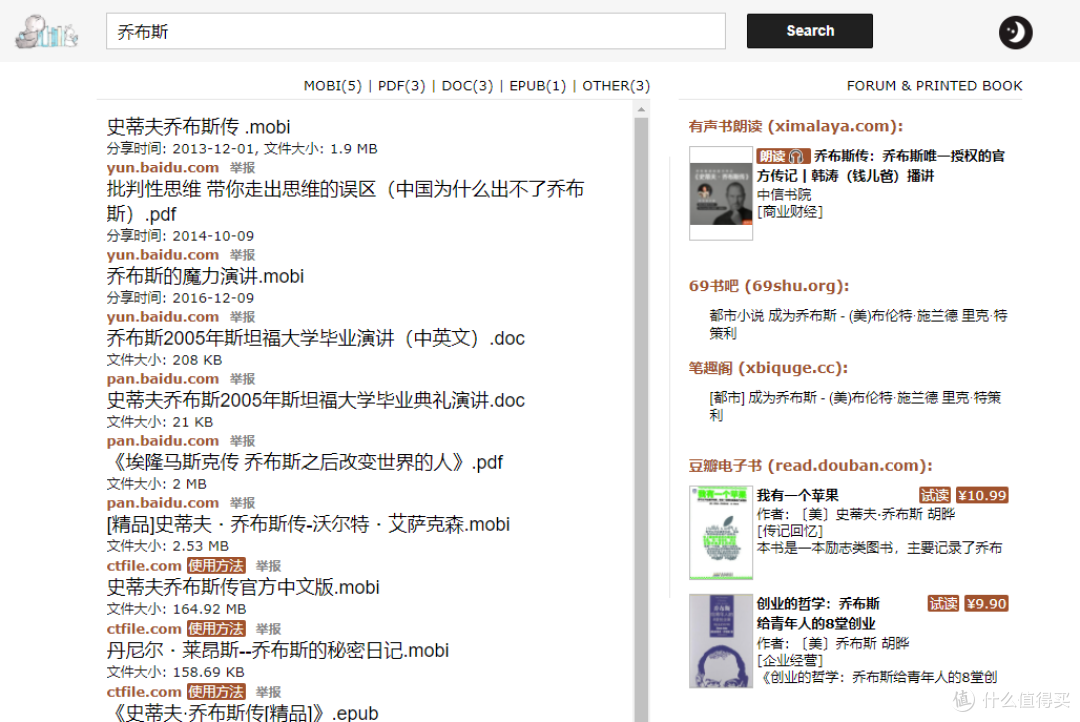Open the 我有一个苹果 title link
This screenshot has width=1080, height=722.
click(798, 495)
